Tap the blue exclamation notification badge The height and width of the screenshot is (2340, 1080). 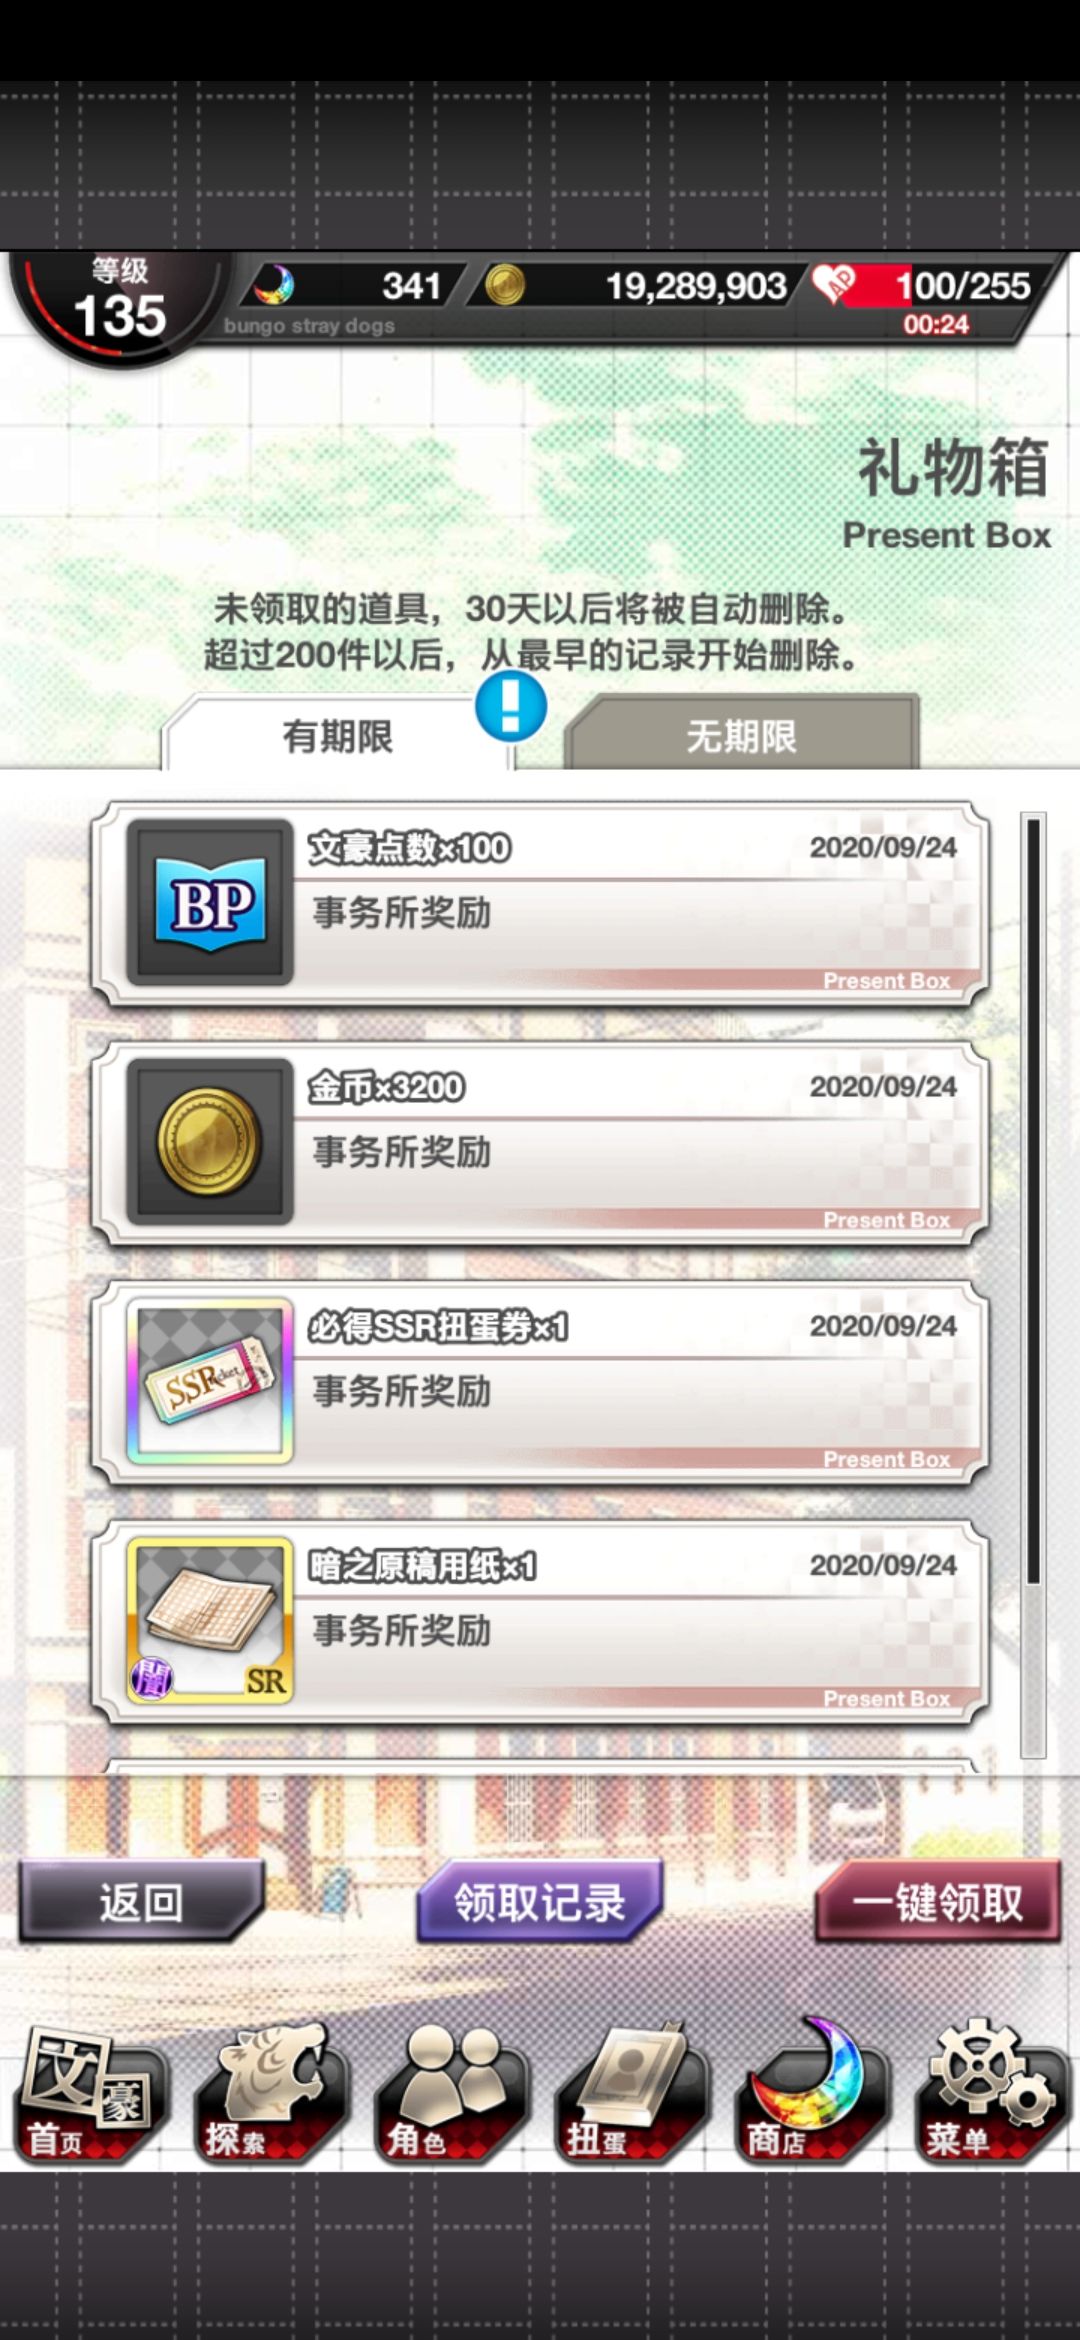511,706
